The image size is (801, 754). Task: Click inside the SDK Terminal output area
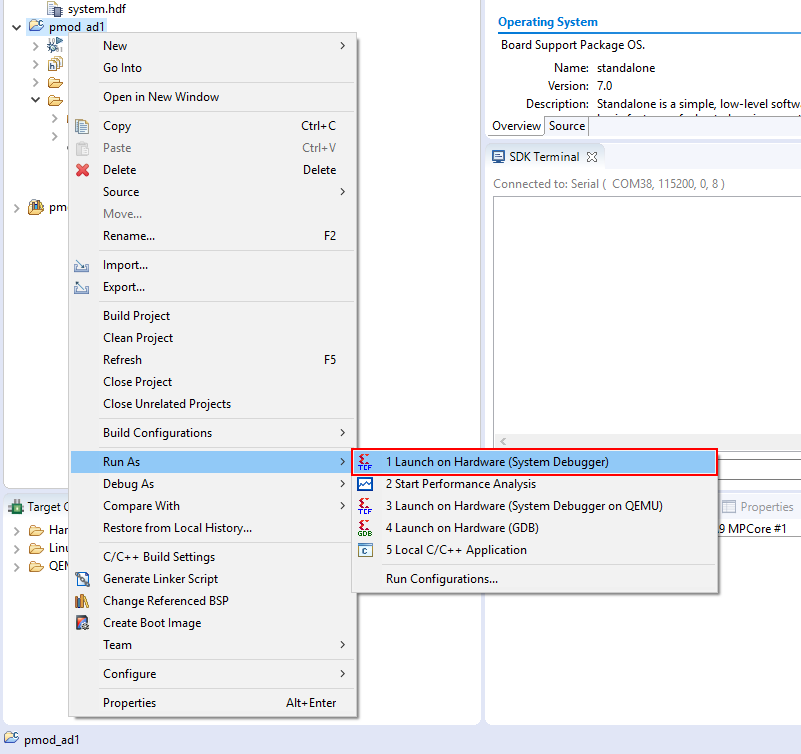647,315
